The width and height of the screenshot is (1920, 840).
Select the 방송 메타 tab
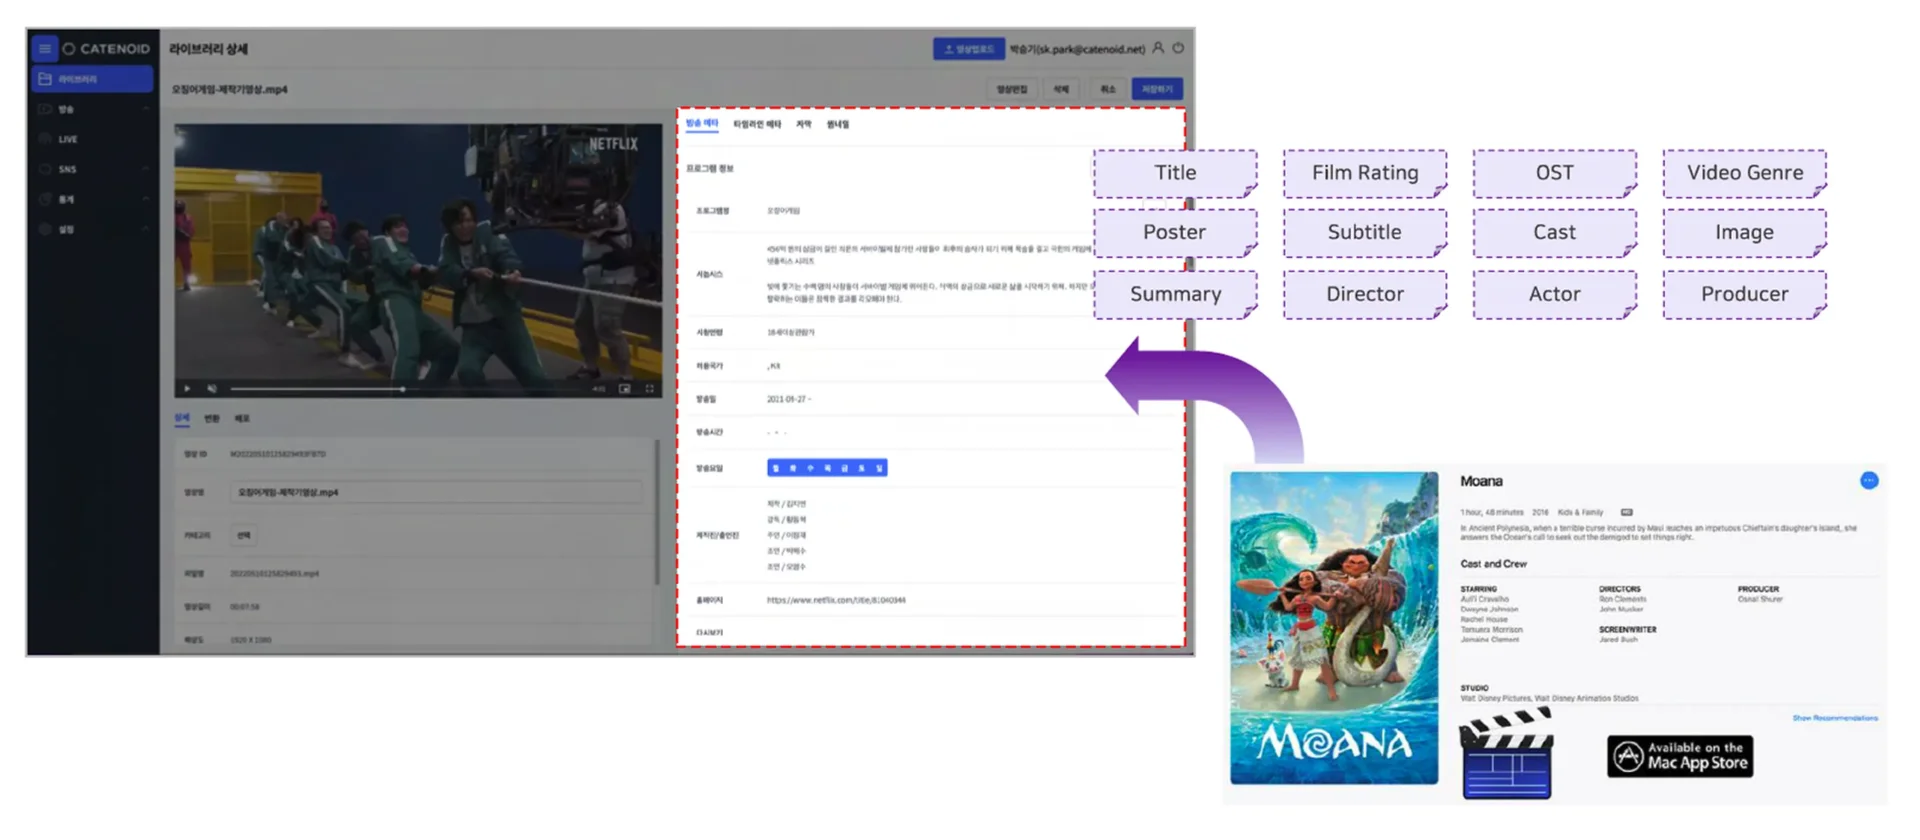coord(702,124)
